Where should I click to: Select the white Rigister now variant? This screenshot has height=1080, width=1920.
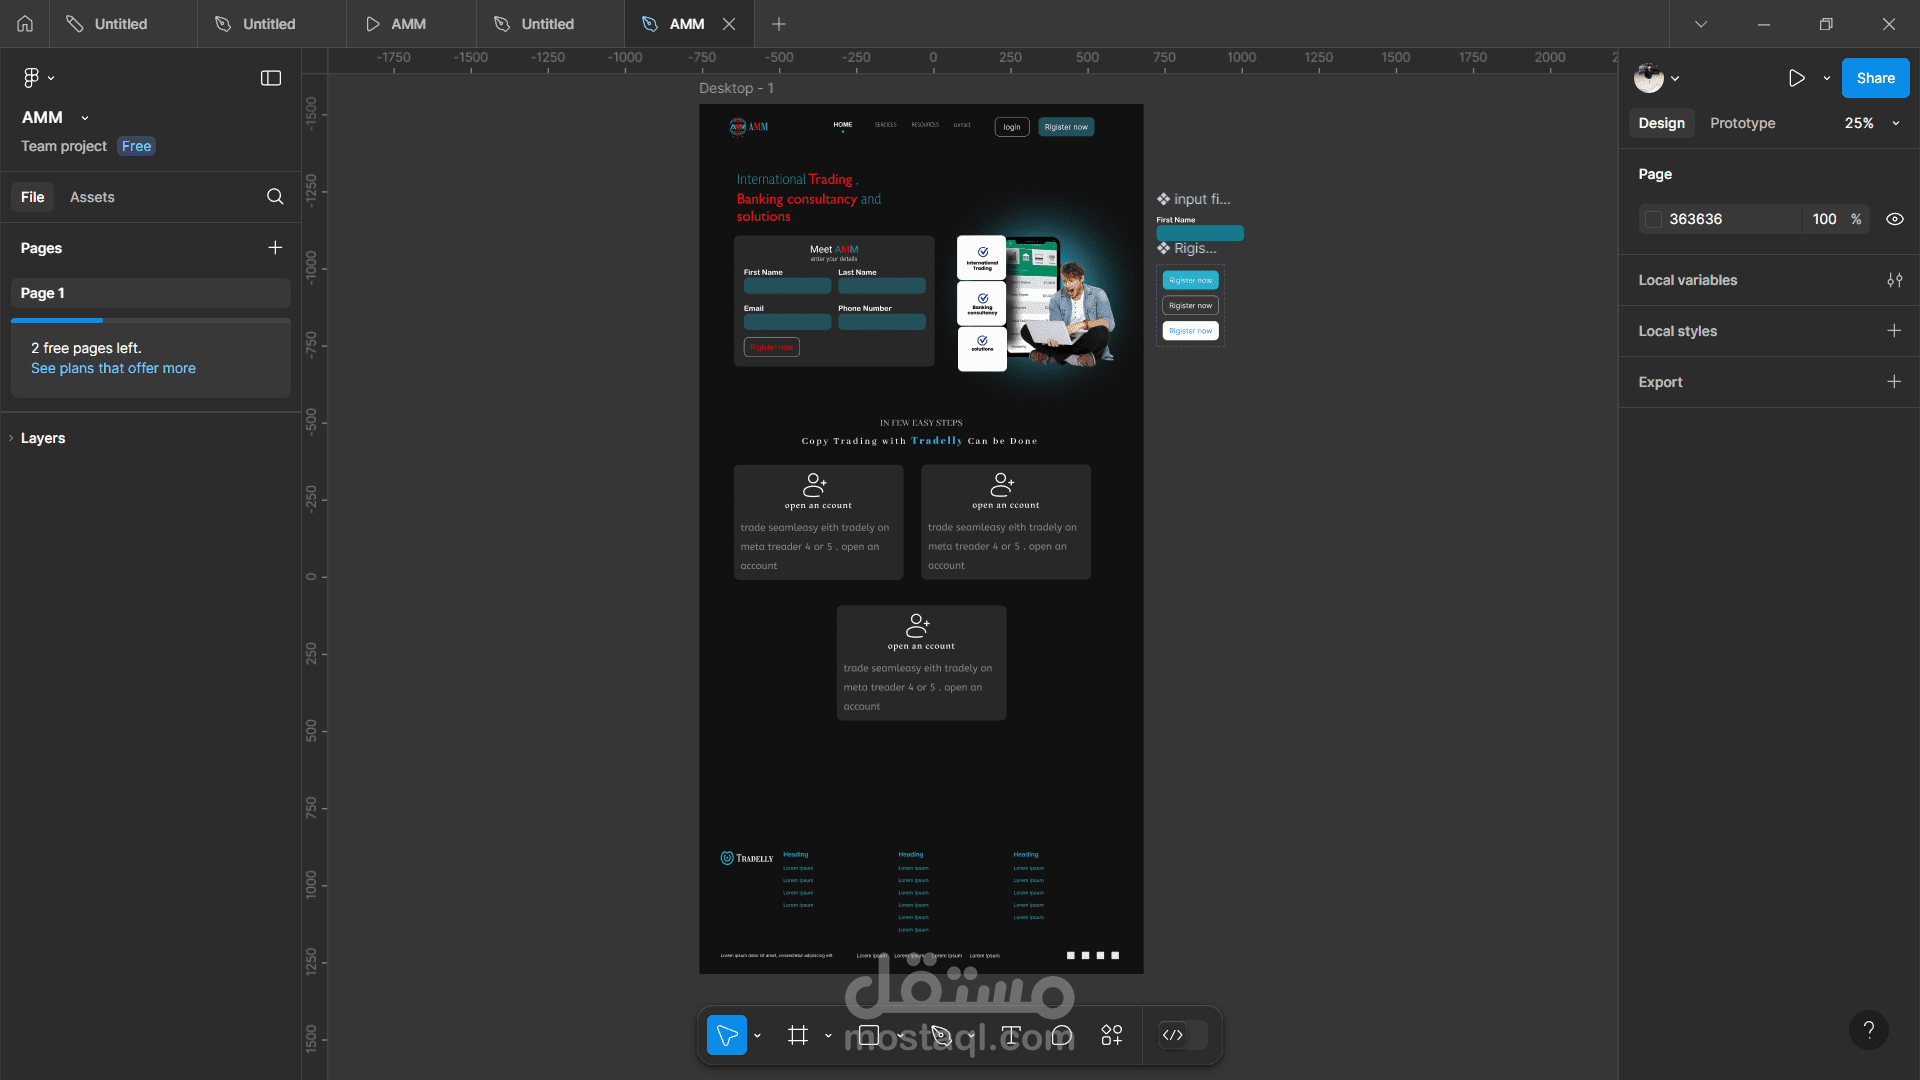(x=1190, y=330)
